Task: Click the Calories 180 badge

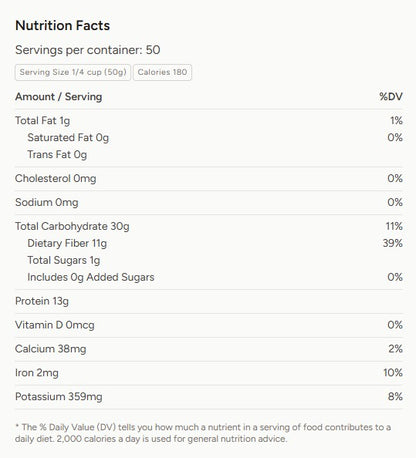Action: coord(162,72)
